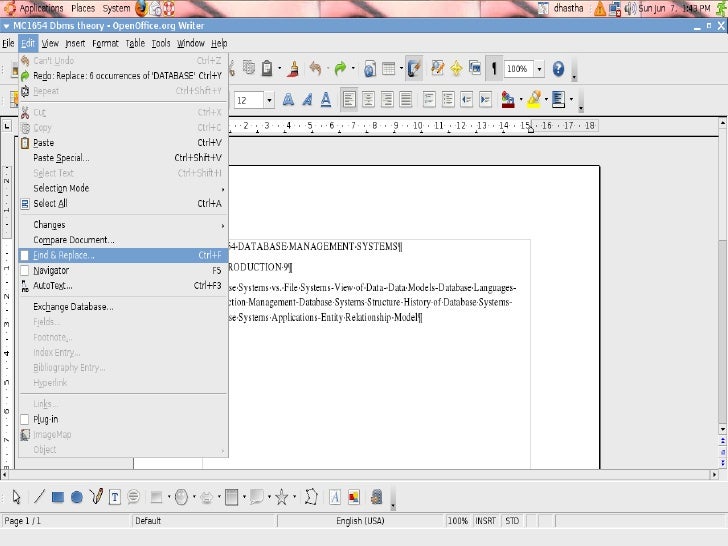This screenshot has height=546, width=728.
Task: Open the Tools menu
Action: point(161,43)
